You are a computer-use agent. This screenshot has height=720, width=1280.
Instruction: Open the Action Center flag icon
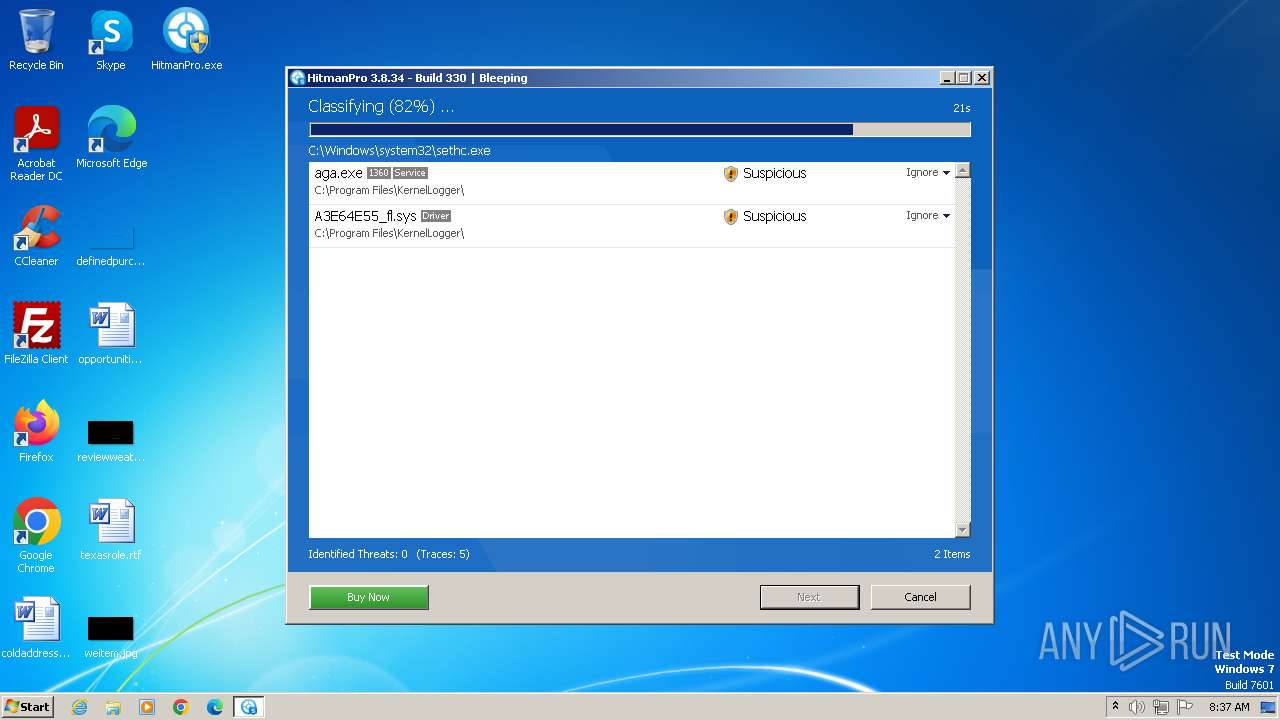pos(1185,707)
